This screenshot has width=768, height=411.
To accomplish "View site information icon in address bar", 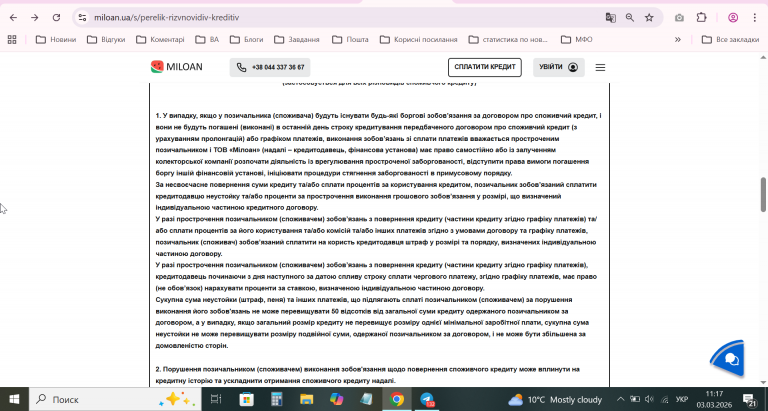I will [82, 18].
